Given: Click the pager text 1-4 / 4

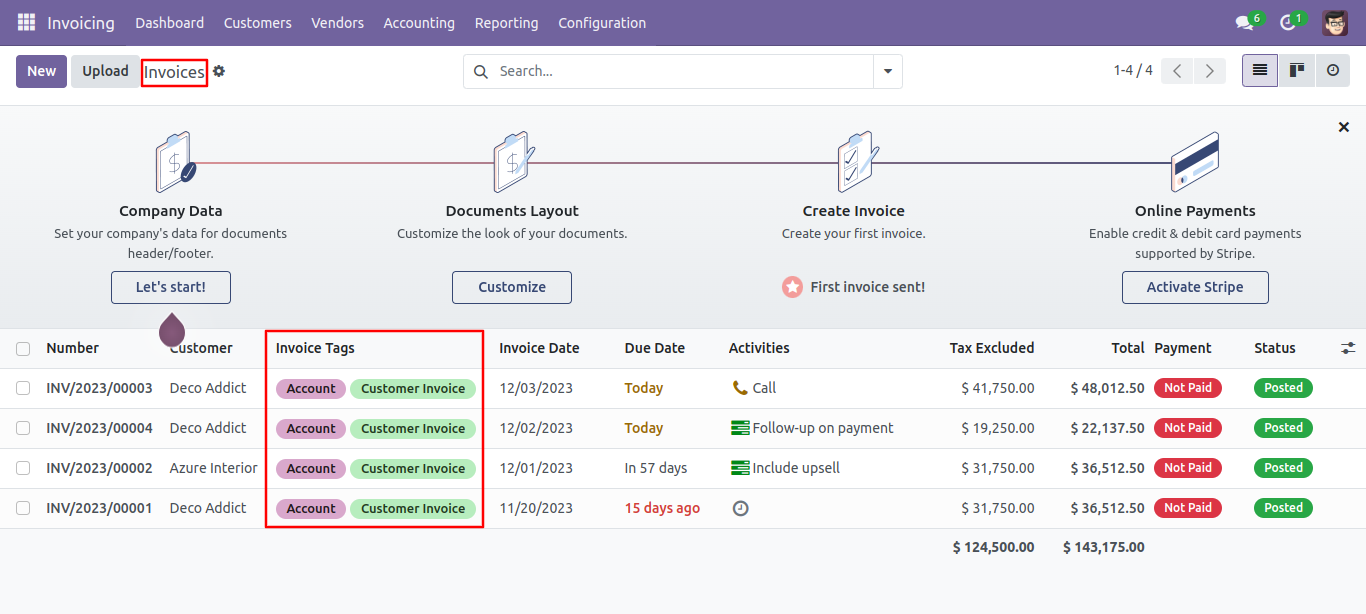Looking at the screenshot, I should point(1133,71).
